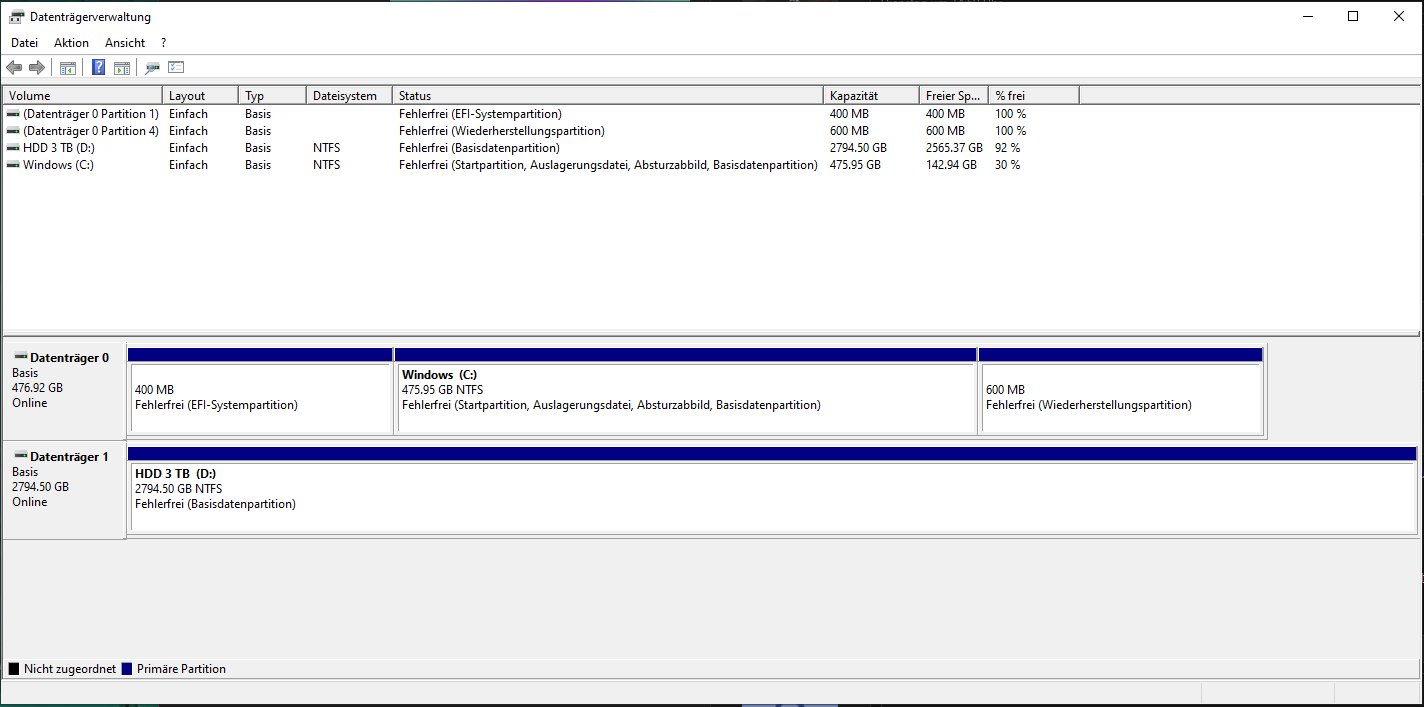The width and height of the screenshot is (1424, 707).
Task: Click the Primäre Partition legend swatch
Action: point(128,668)
